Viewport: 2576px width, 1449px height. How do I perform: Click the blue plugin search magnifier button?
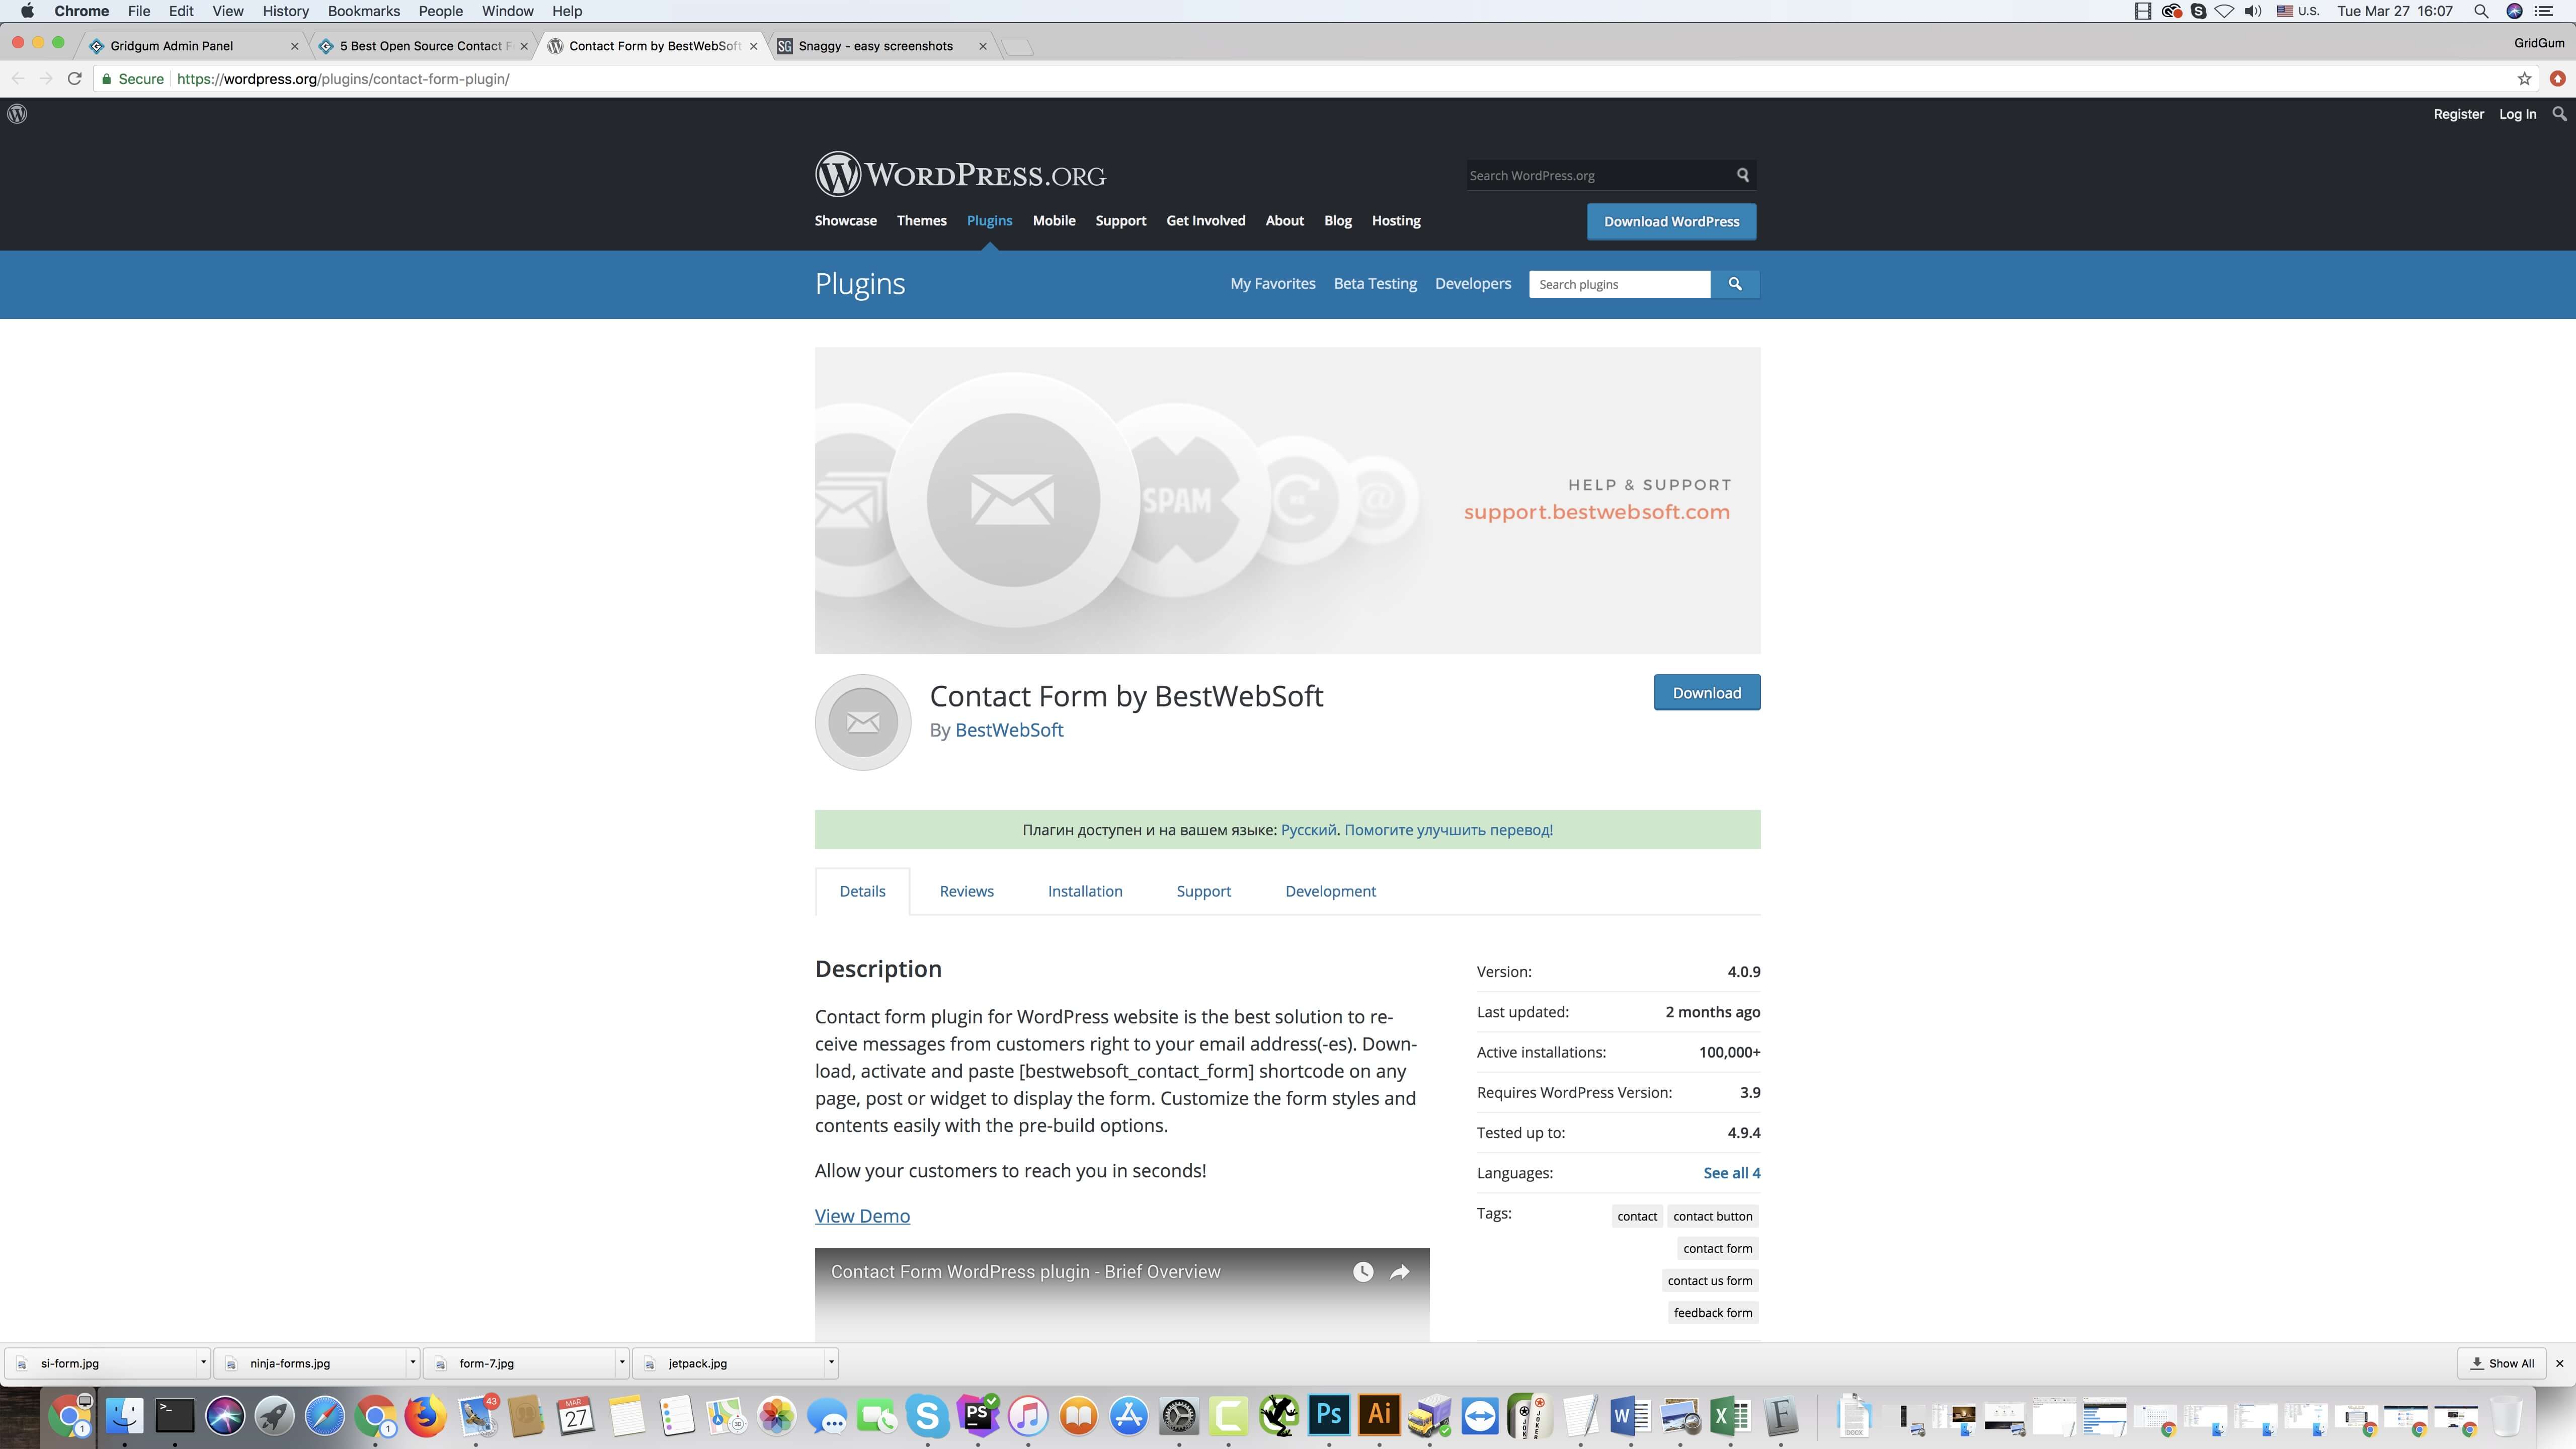click(x=1735, y=284)
